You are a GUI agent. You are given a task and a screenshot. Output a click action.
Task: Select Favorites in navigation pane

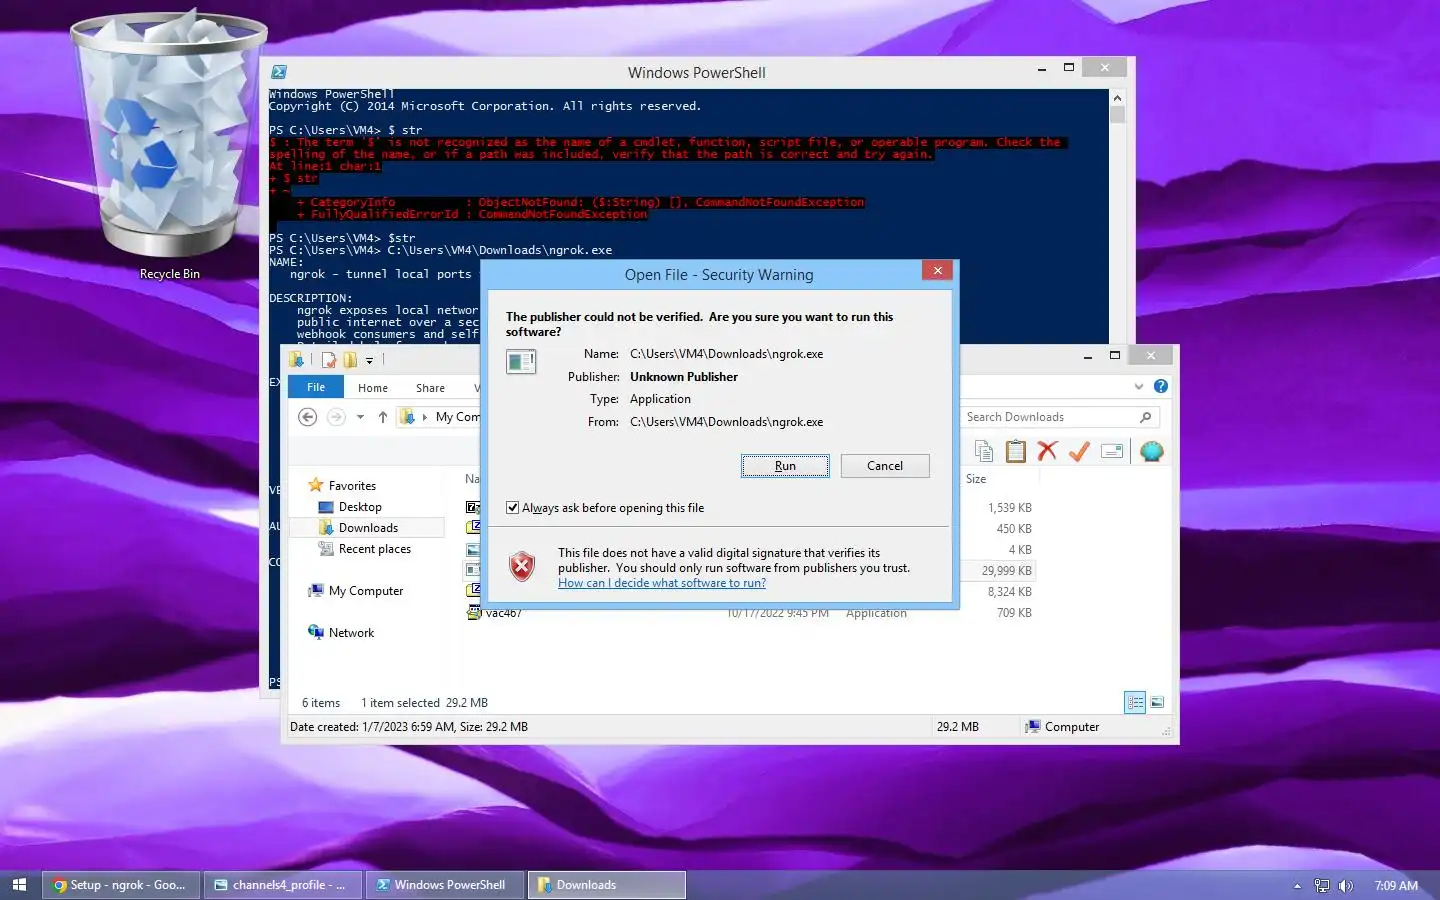click(x=352, y=486)
